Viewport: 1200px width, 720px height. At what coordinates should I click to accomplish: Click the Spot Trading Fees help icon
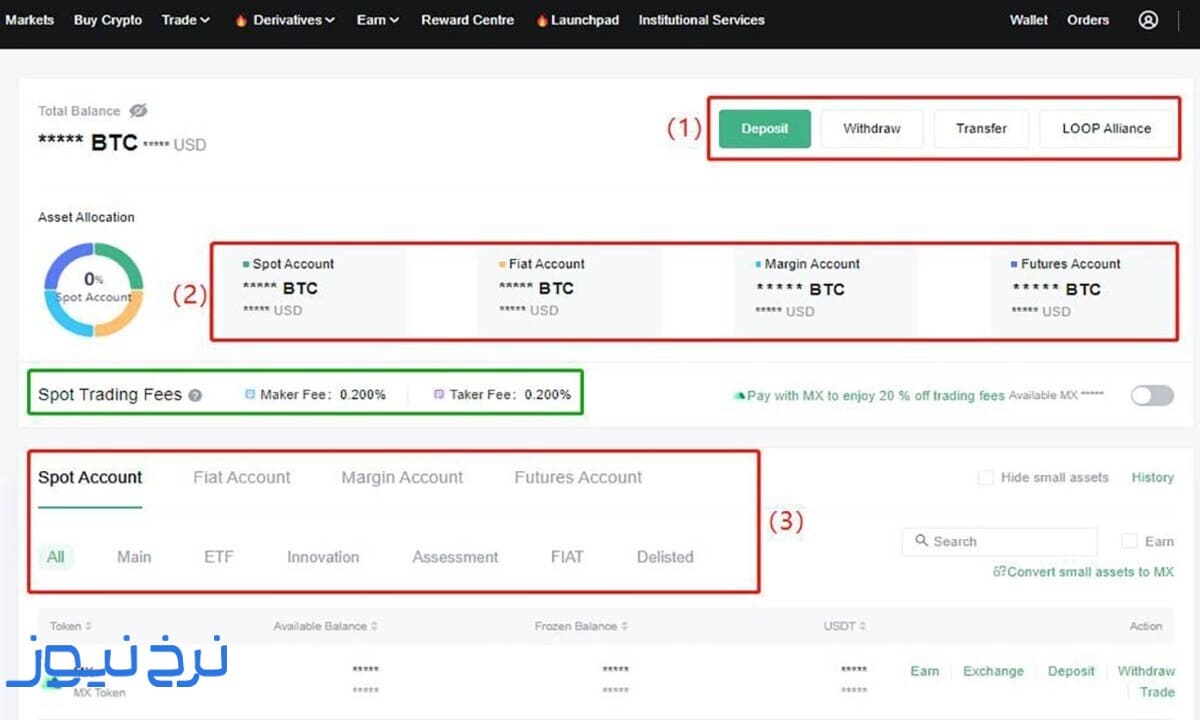195,395
